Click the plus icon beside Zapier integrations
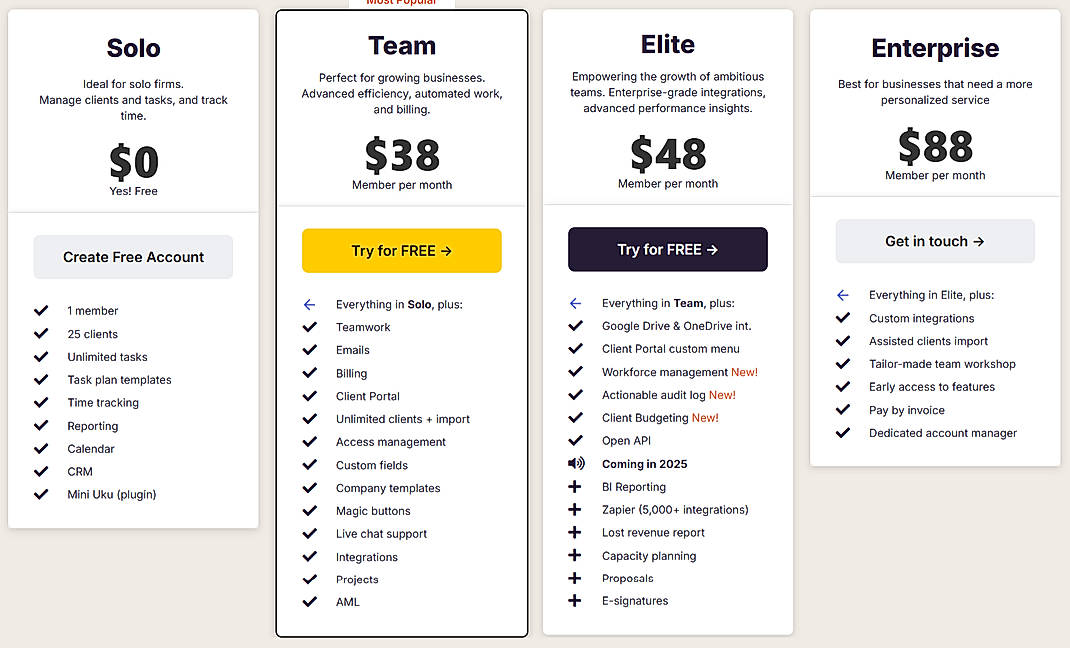The image size is (1070, 648). point(575,509)
